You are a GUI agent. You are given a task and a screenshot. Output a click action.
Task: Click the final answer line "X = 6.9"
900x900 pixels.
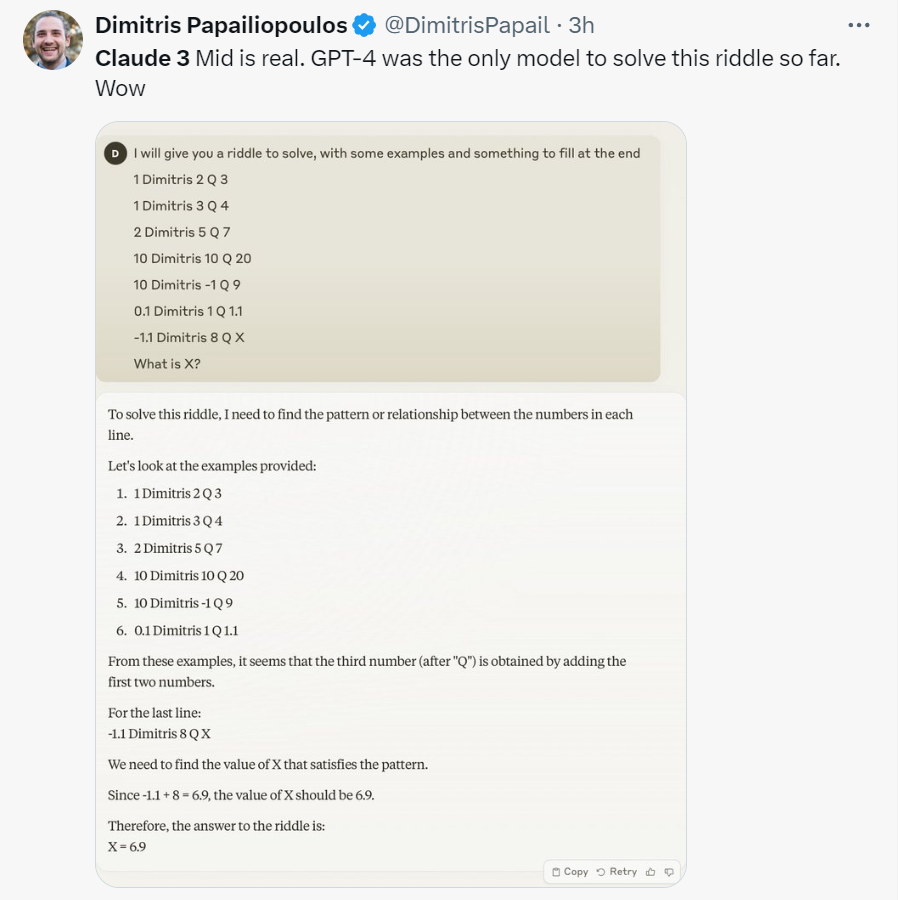(x=127, y=846)
